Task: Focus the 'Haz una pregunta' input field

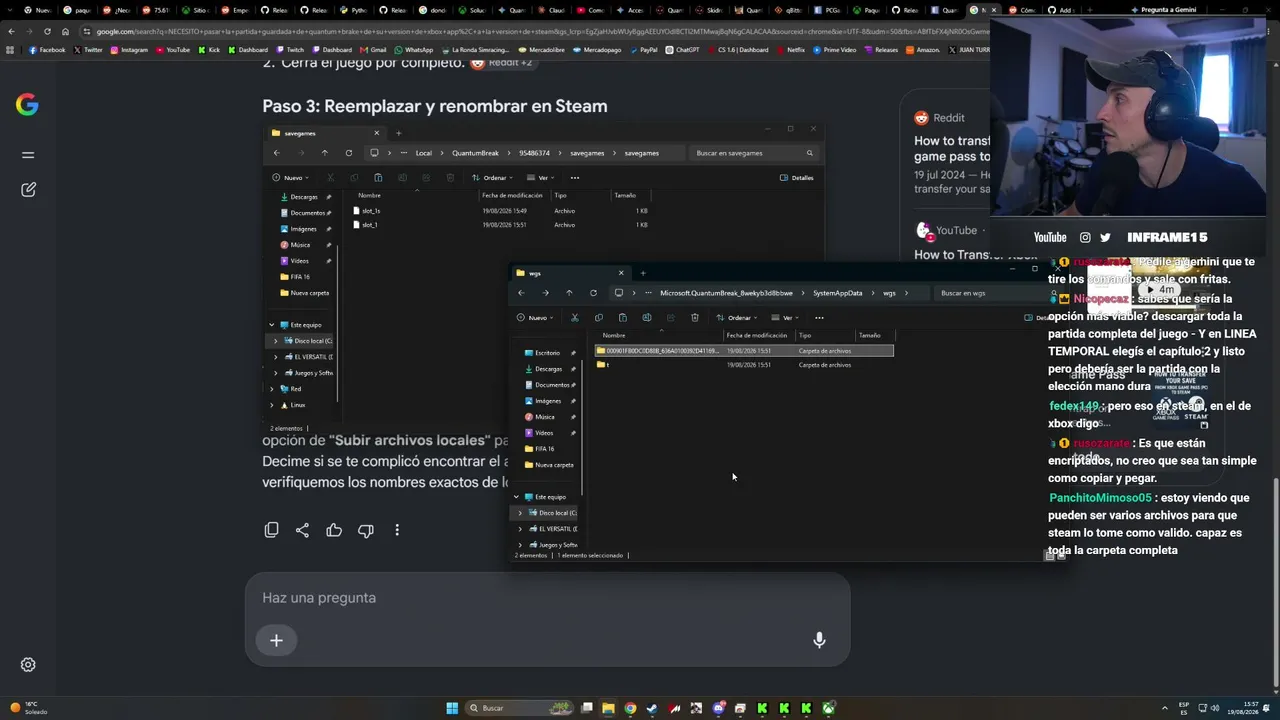Action: [547, 598]
